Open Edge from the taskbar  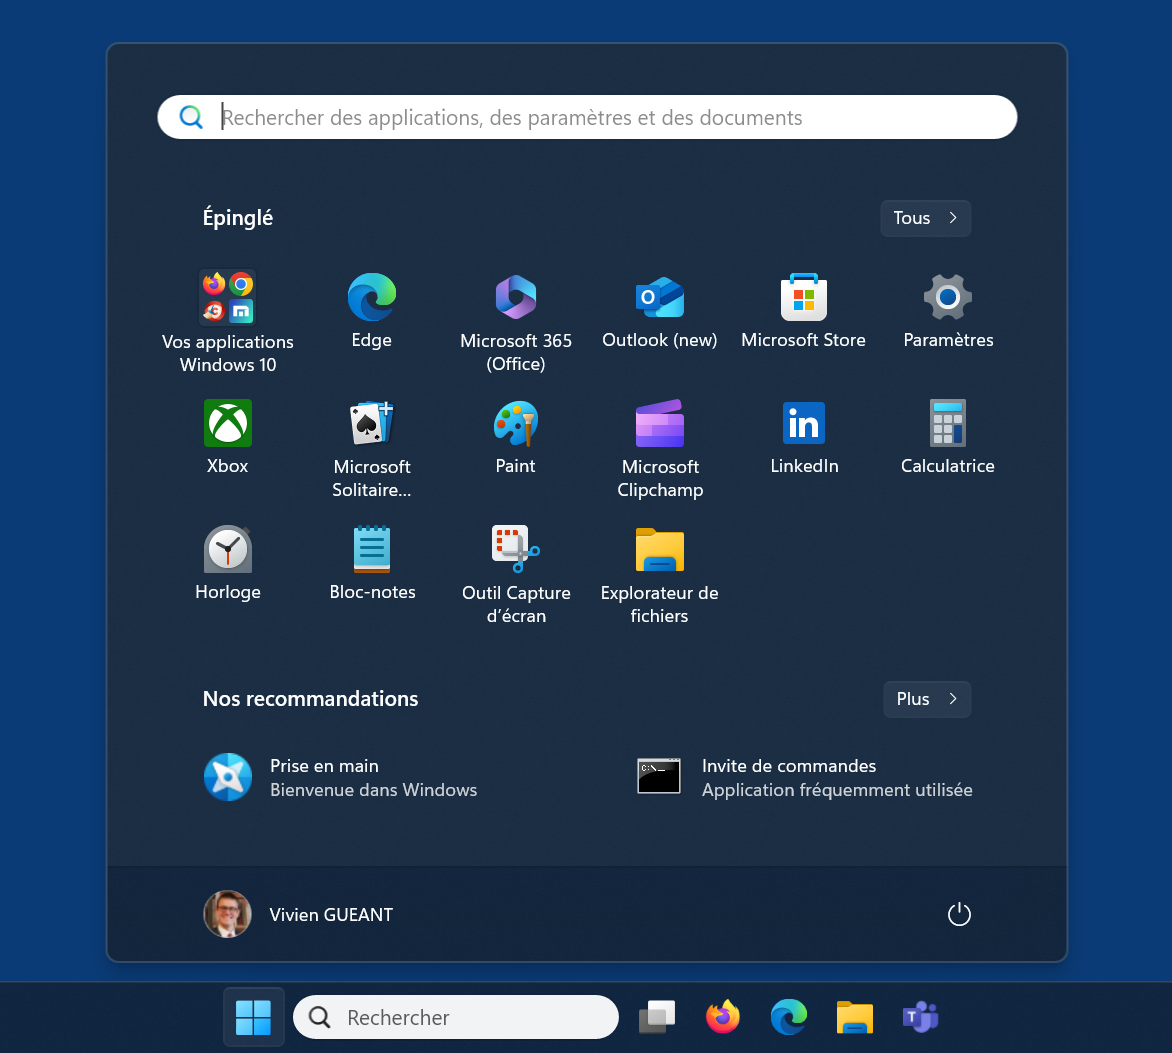coord(789,1017)
